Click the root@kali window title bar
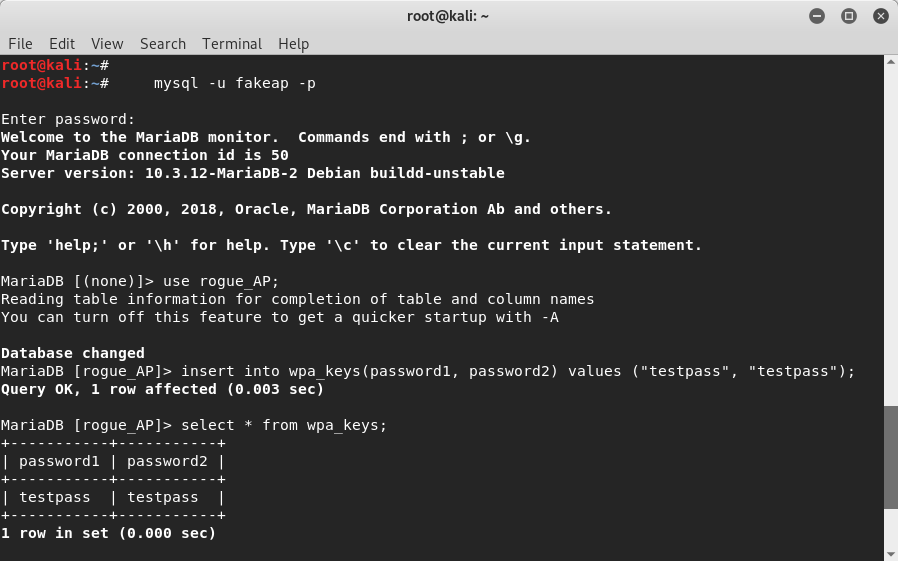Screen dimensions: 898x561 click(448, 16)
